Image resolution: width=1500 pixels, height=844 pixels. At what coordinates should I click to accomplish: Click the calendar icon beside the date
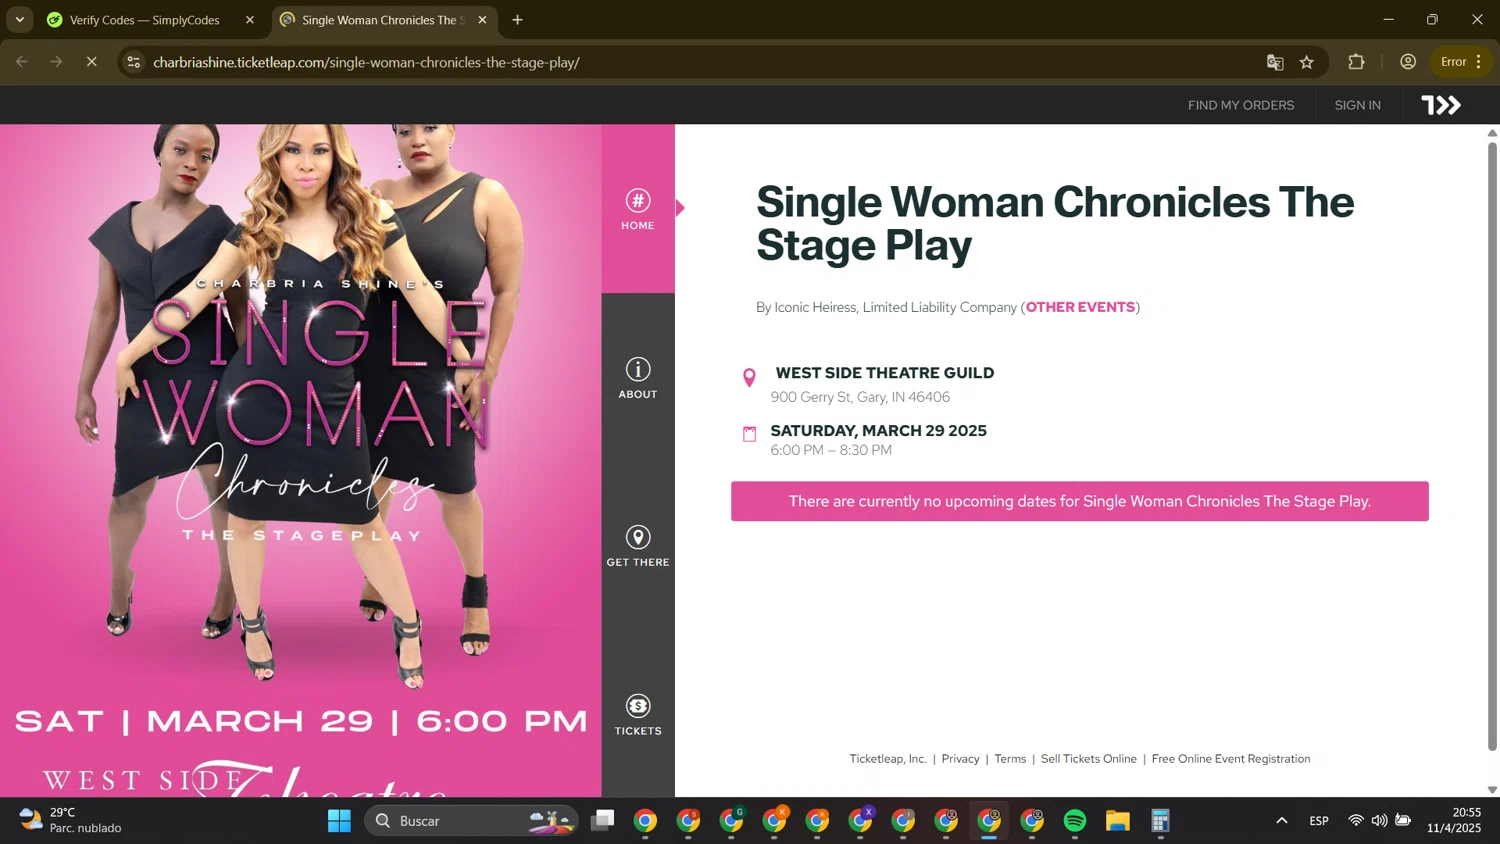(749, 434)
